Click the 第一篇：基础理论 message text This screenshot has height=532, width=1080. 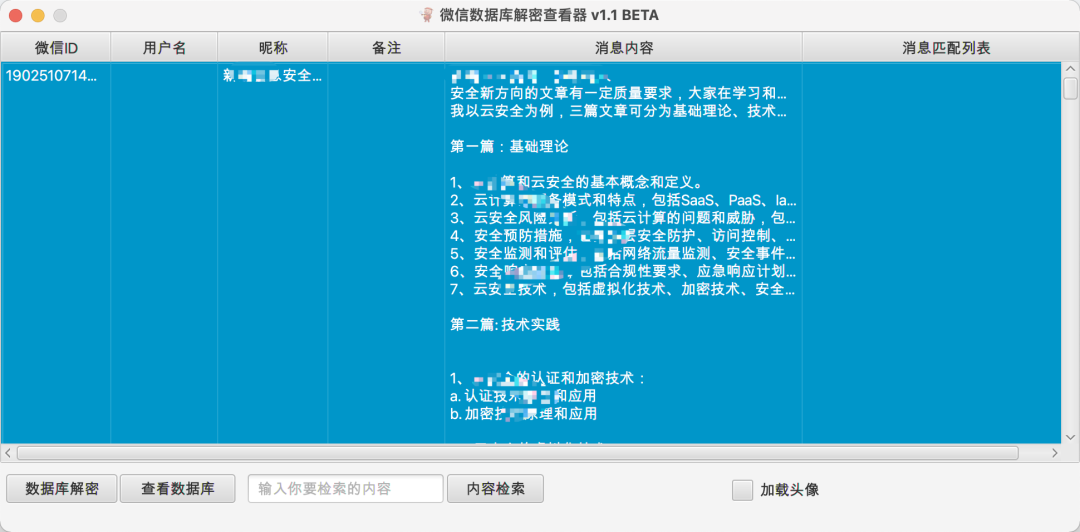coord(509,146)
